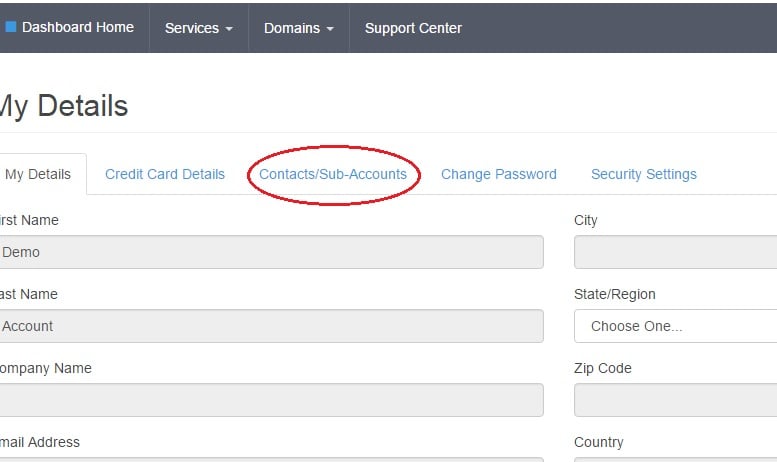Open the Security Settings tab
777x462 pixels.
tap(644, 174)
